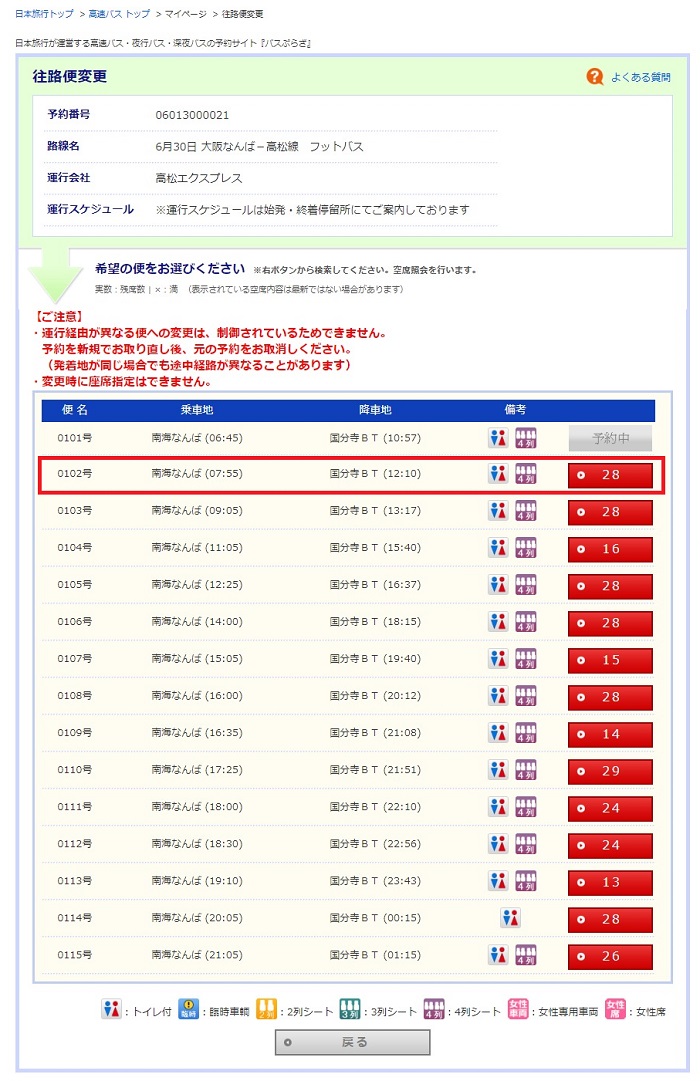Click the 女性席 legend icon
This screenshot has width=700, height=1081.
tap(615, 1010)
